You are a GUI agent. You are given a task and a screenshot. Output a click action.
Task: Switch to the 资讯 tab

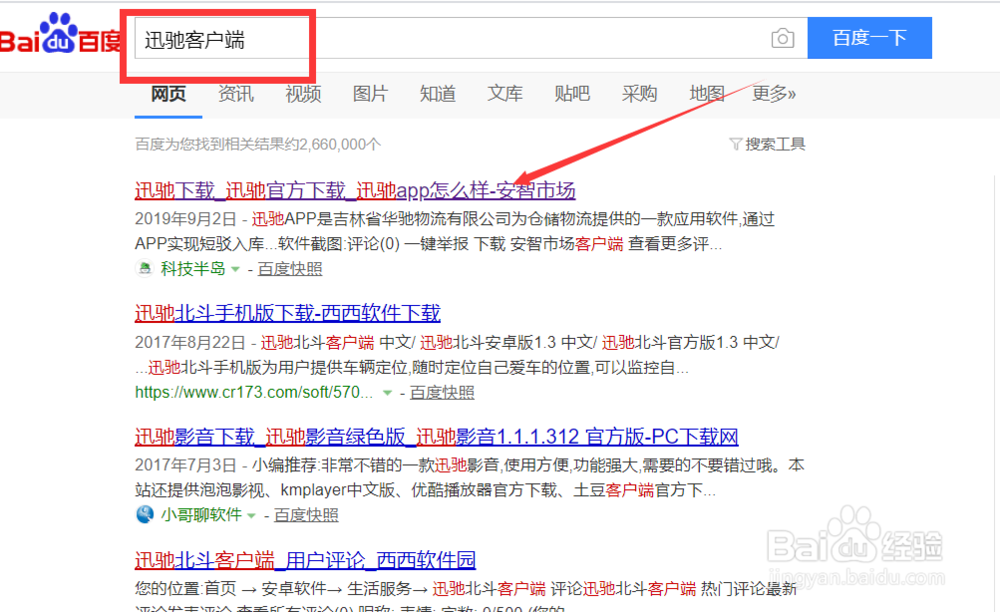tap(236, 94)
